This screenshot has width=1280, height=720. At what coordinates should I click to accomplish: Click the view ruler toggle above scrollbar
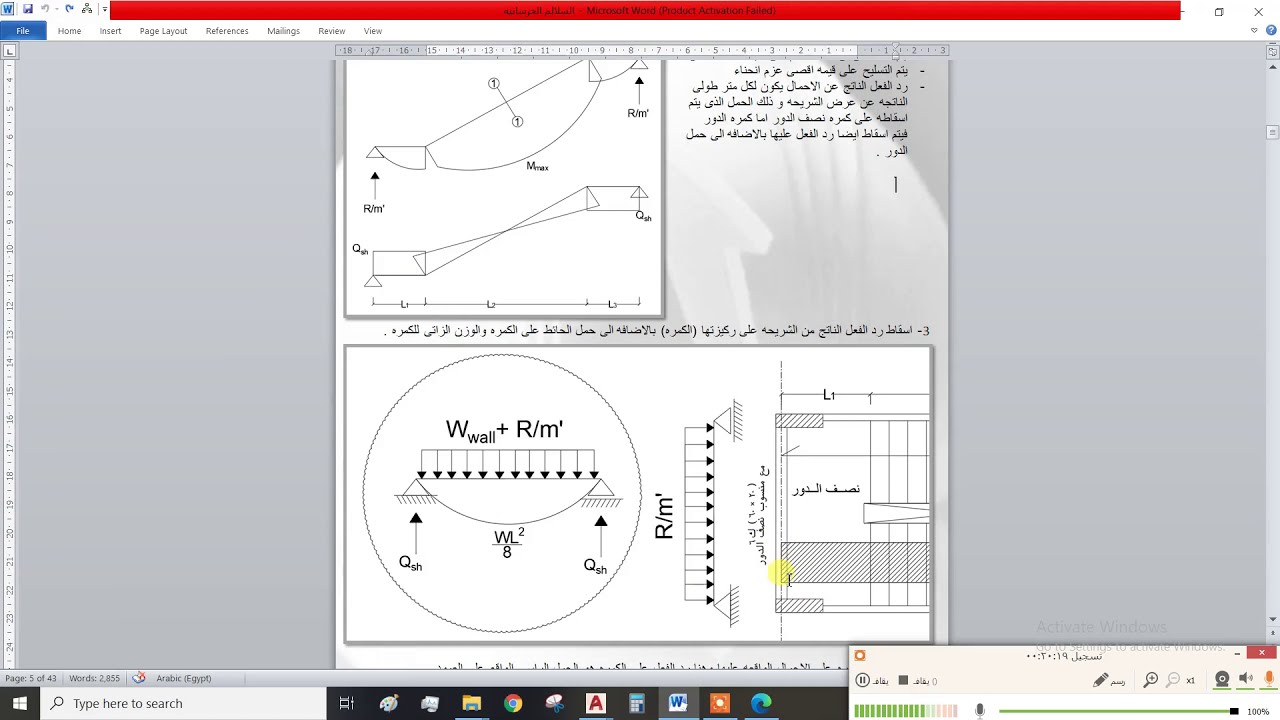pyautogui.click(x=1272, y=50)
